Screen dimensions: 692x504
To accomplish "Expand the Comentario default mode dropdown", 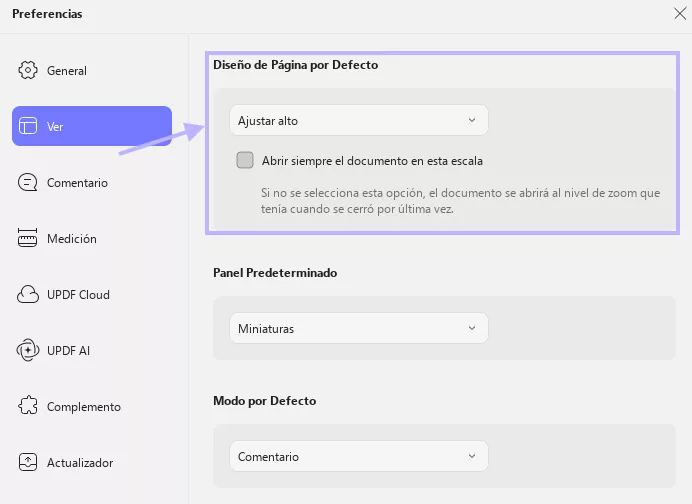I will pyautogui.click(x=359, y=456).
